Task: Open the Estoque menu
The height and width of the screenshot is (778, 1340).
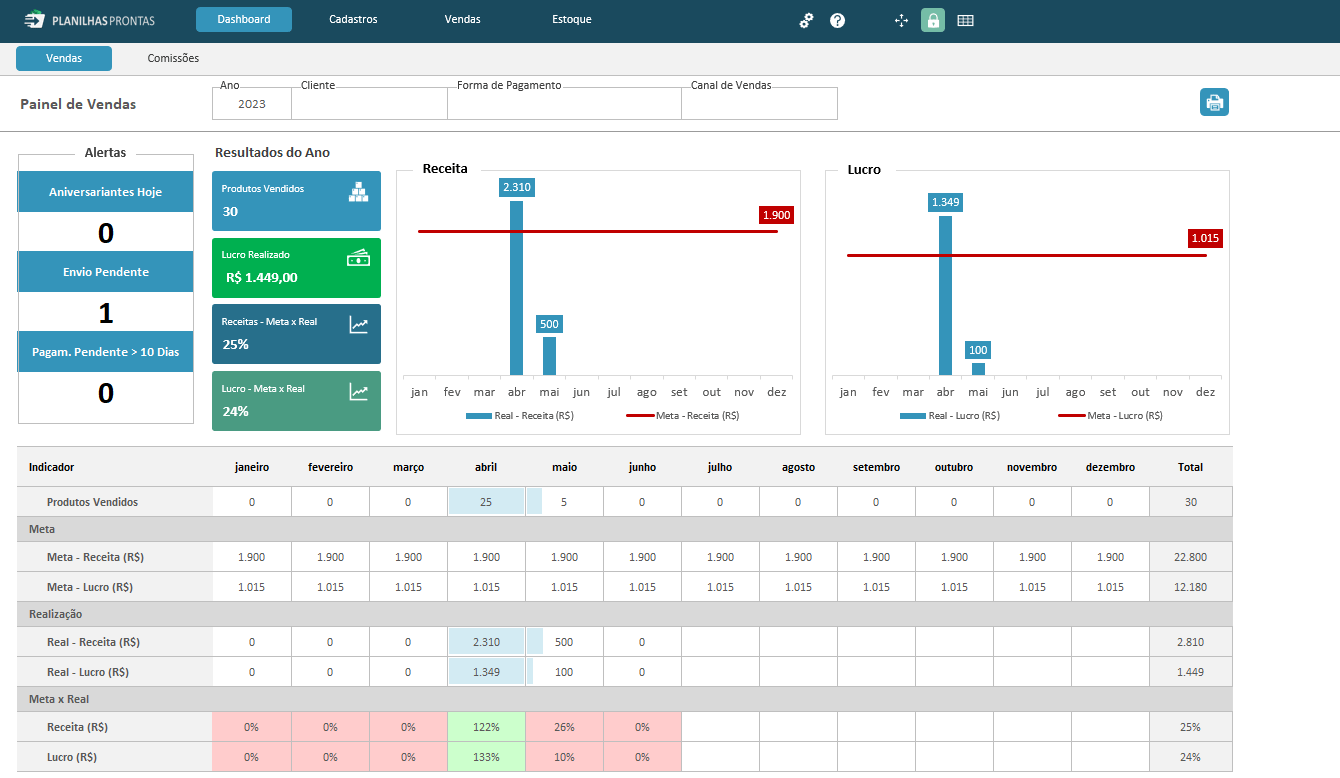Action: 572,19
